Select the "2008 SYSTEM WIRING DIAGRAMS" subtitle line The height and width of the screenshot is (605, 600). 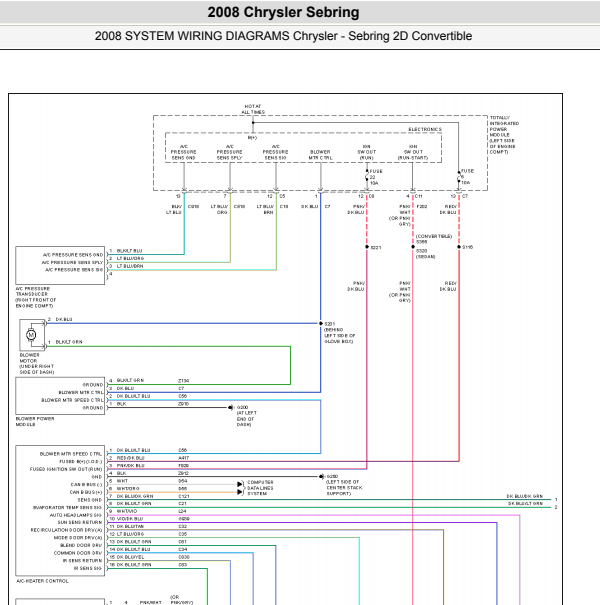(283, 36)
